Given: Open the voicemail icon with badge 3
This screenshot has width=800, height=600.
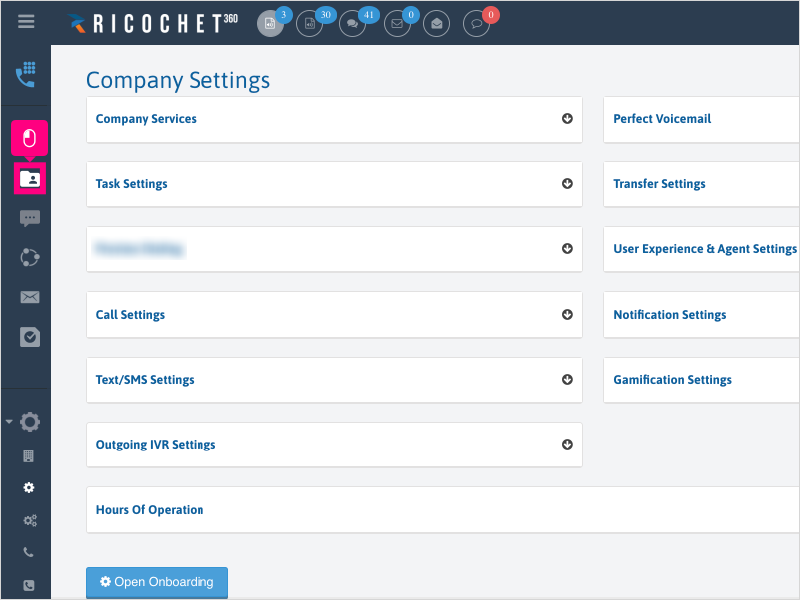Looking at the screenshot, I should point(270,23).
